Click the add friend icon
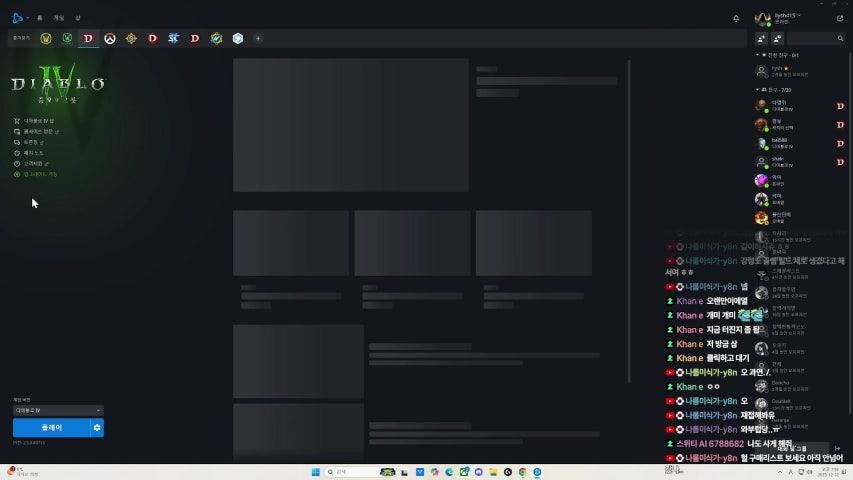The height and width of the screenshot is (480, 853). tap(762, 38)
